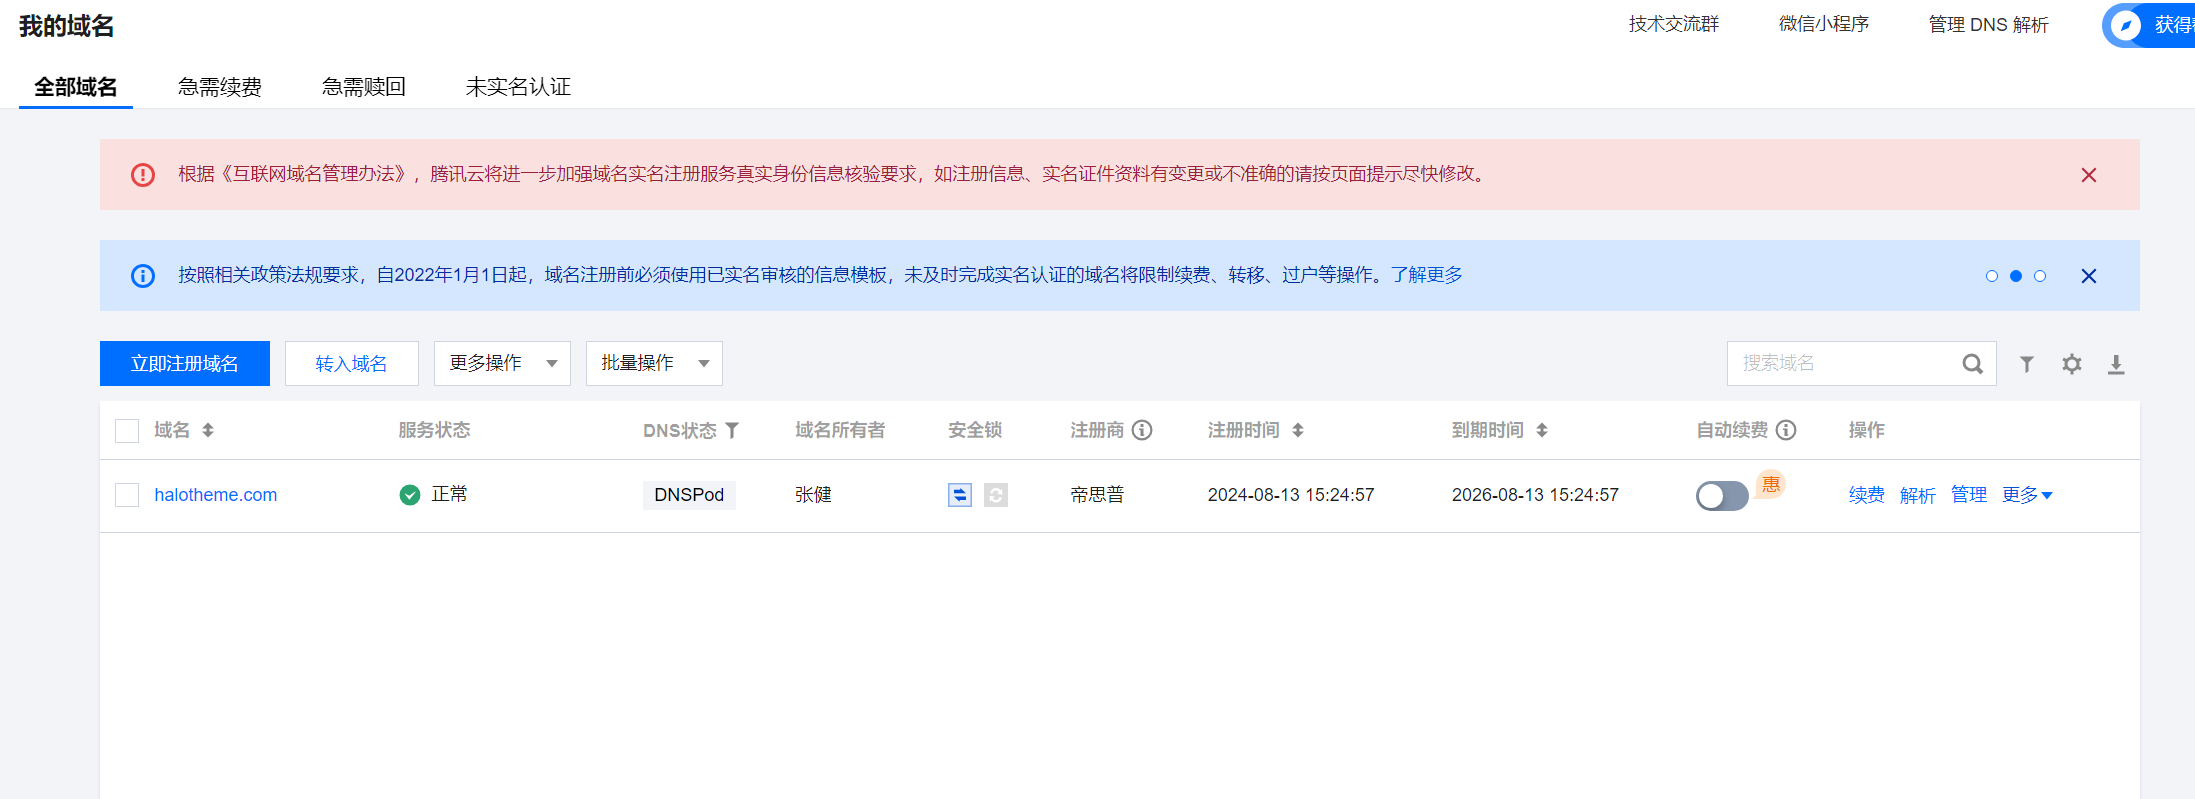Image resolution: width=2195 pixels, height=799 pixels.
Task: Click the download export icon
Action: (x=2116, y=364)
